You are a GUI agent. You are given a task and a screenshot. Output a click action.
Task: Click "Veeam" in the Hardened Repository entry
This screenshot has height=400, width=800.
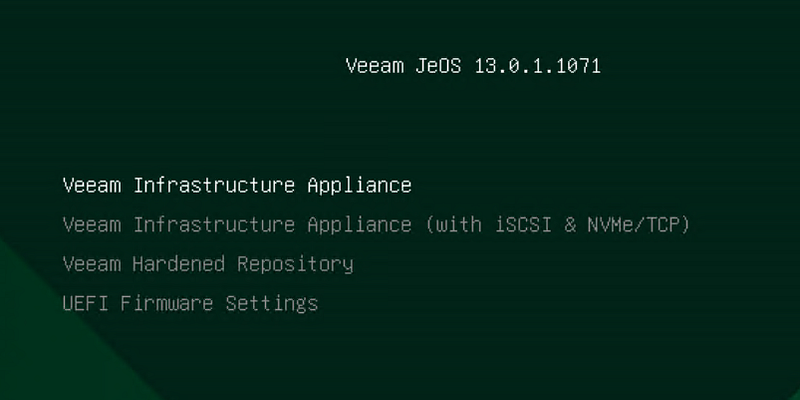tap(91, 264)
